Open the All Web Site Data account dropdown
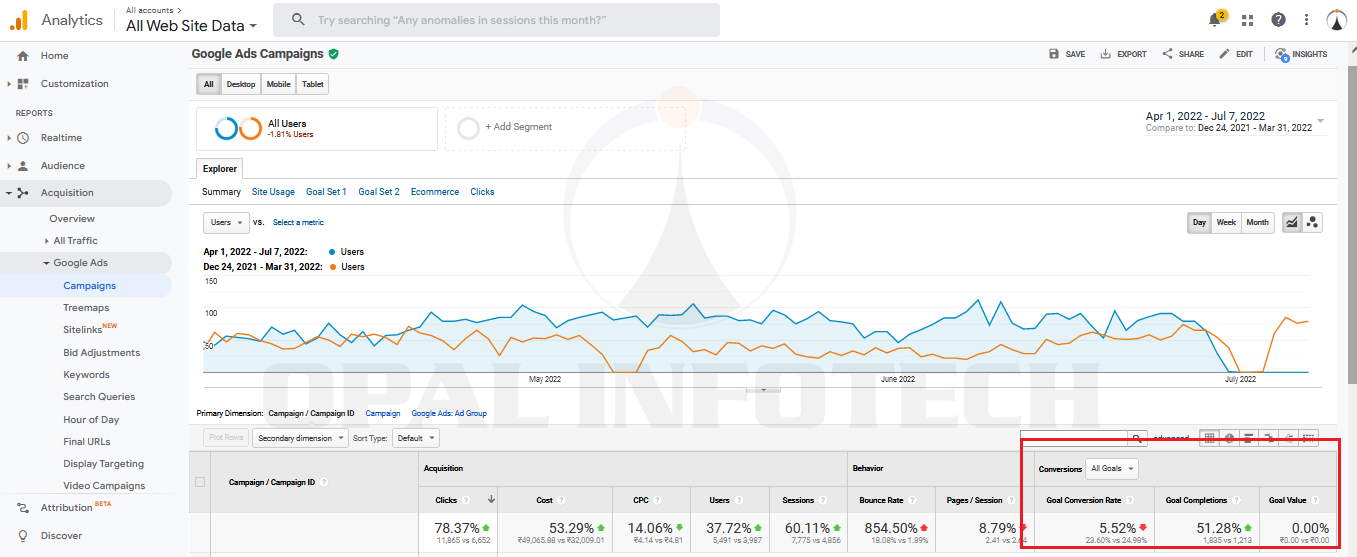 click(x=191, y=26)
